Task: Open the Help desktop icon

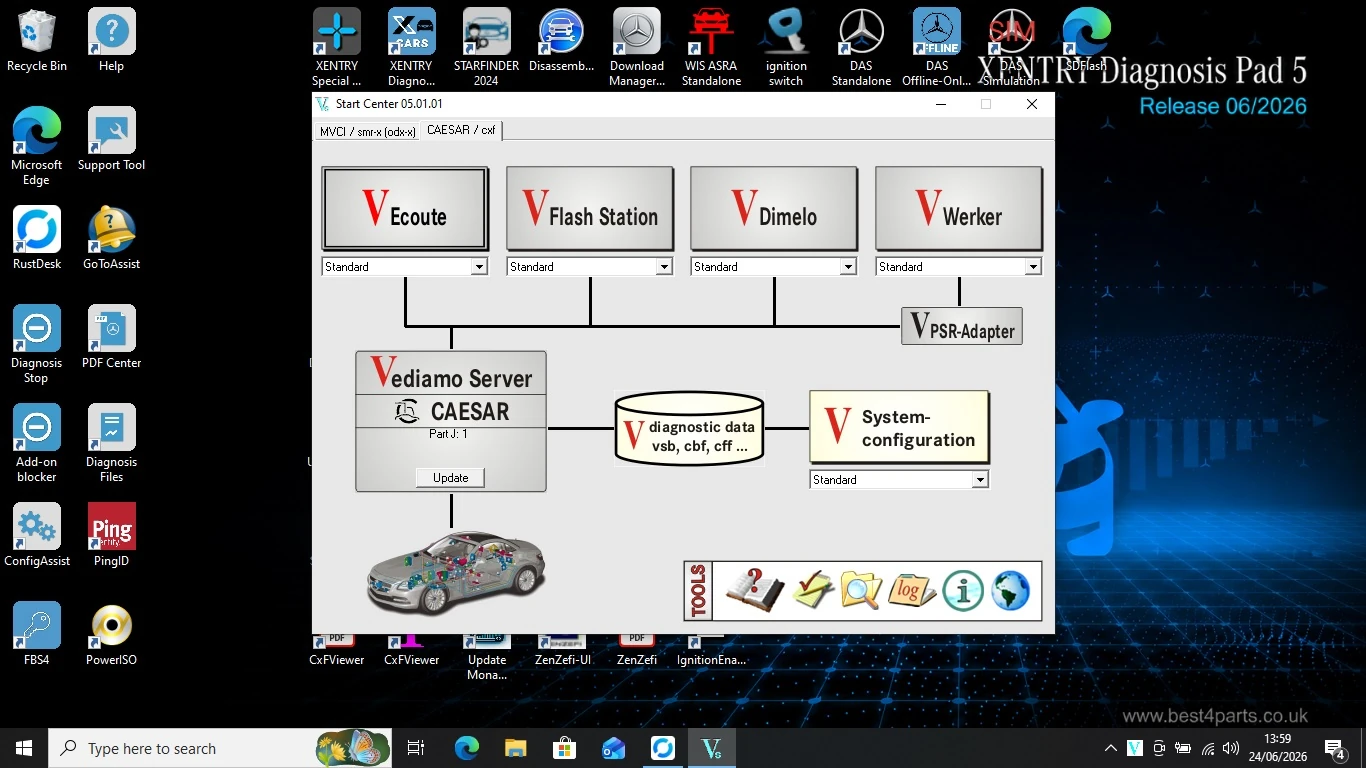Action: (x=112, y=41)
